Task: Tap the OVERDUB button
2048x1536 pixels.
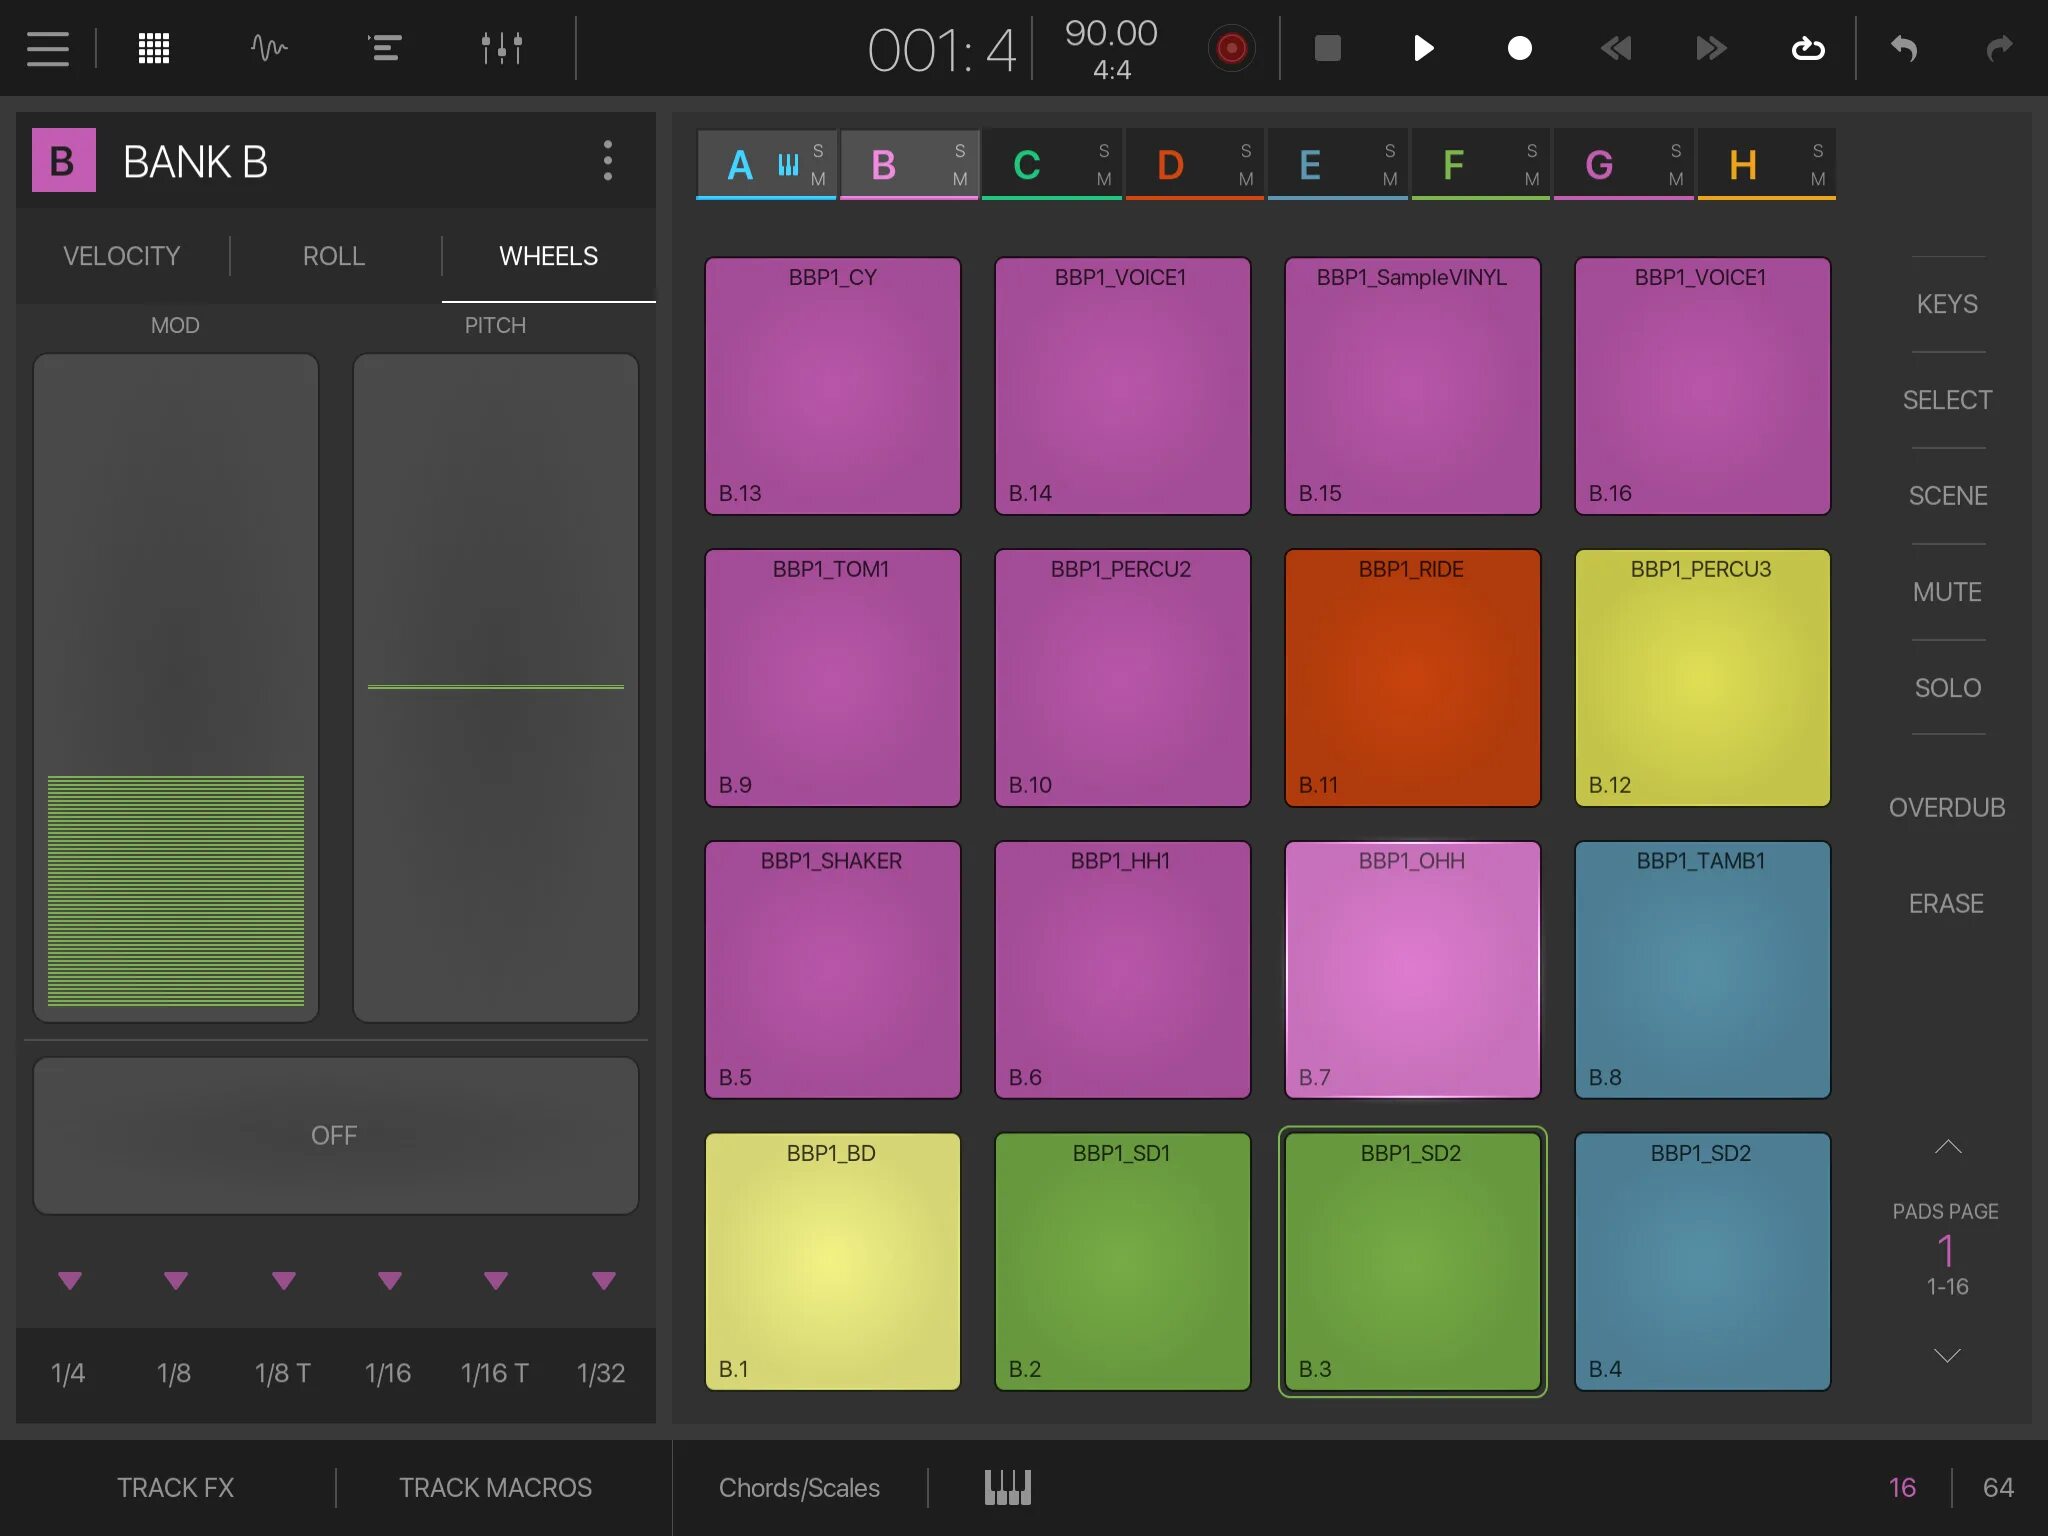Action: point(1946,807)
